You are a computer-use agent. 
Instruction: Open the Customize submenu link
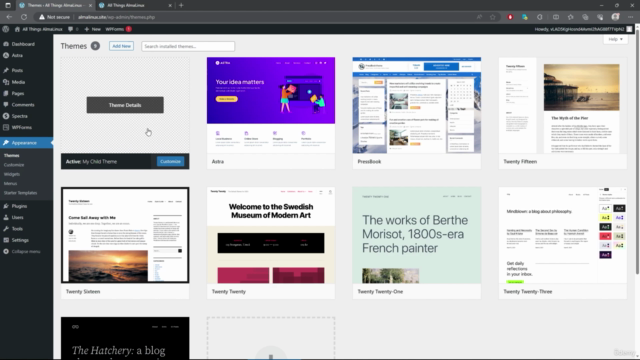[14, 165]
